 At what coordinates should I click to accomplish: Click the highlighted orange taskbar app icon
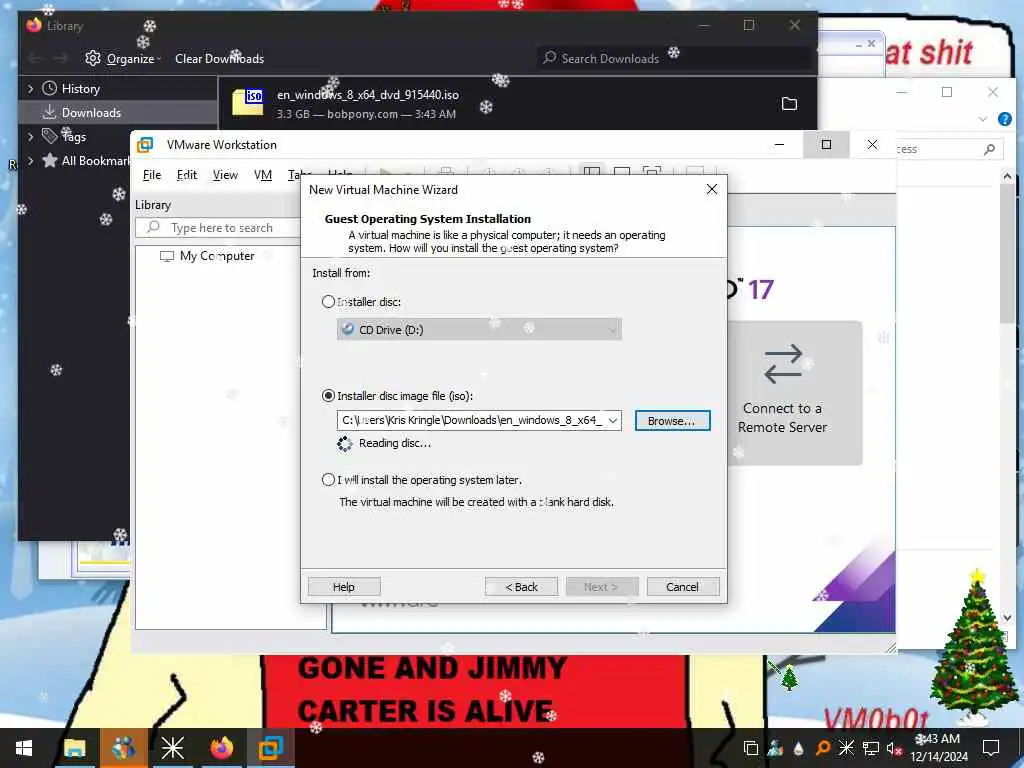click(x=123, y=748)
